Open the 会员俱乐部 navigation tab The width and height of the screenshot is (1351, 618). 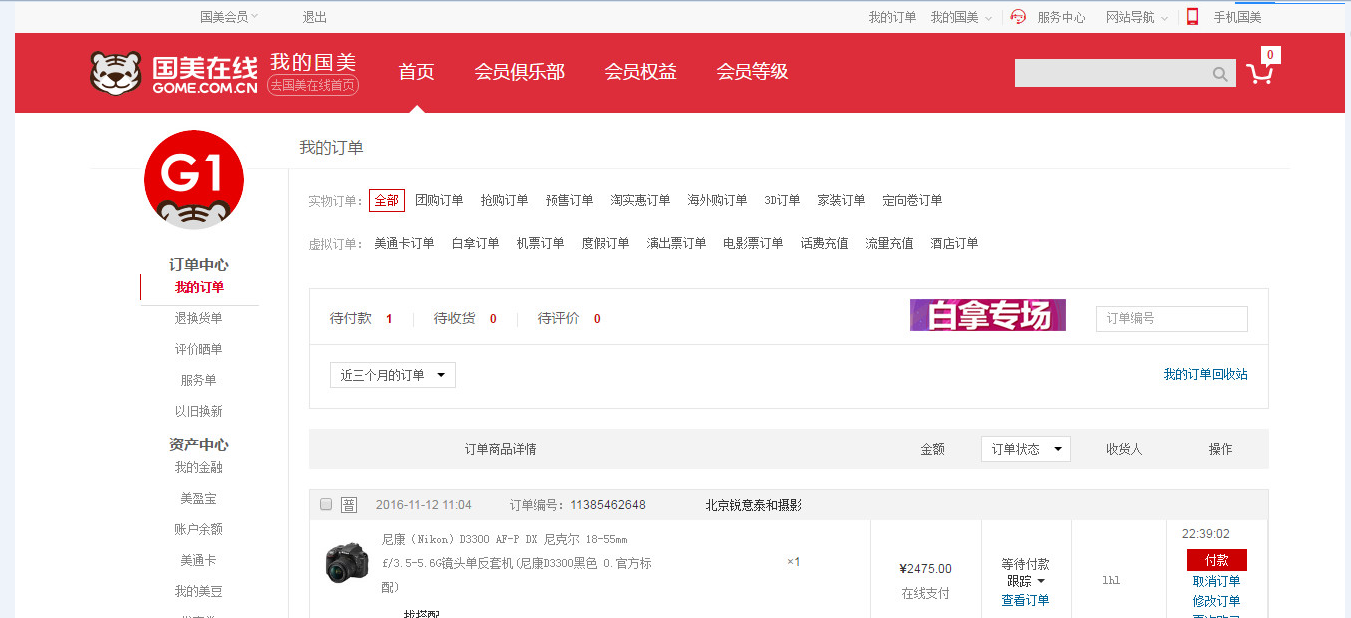click(x=520, y=72)
